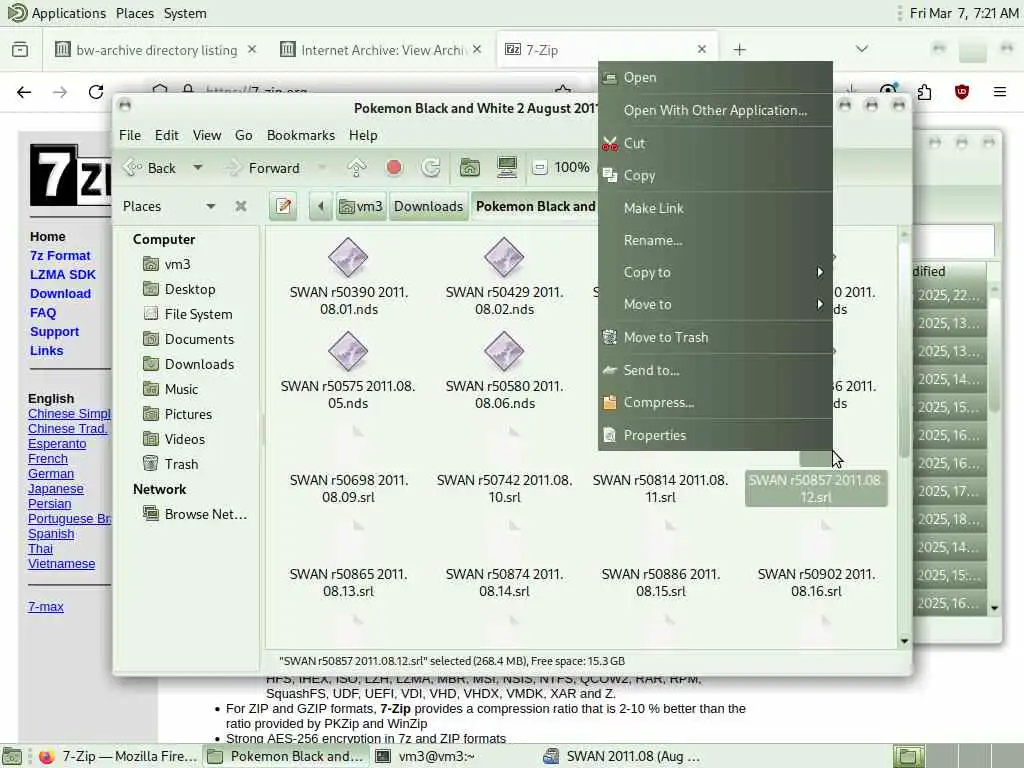Open the file manager Bookmarks menu
The width and height of the screenshot is (1024, 768).
click(300, 135)
